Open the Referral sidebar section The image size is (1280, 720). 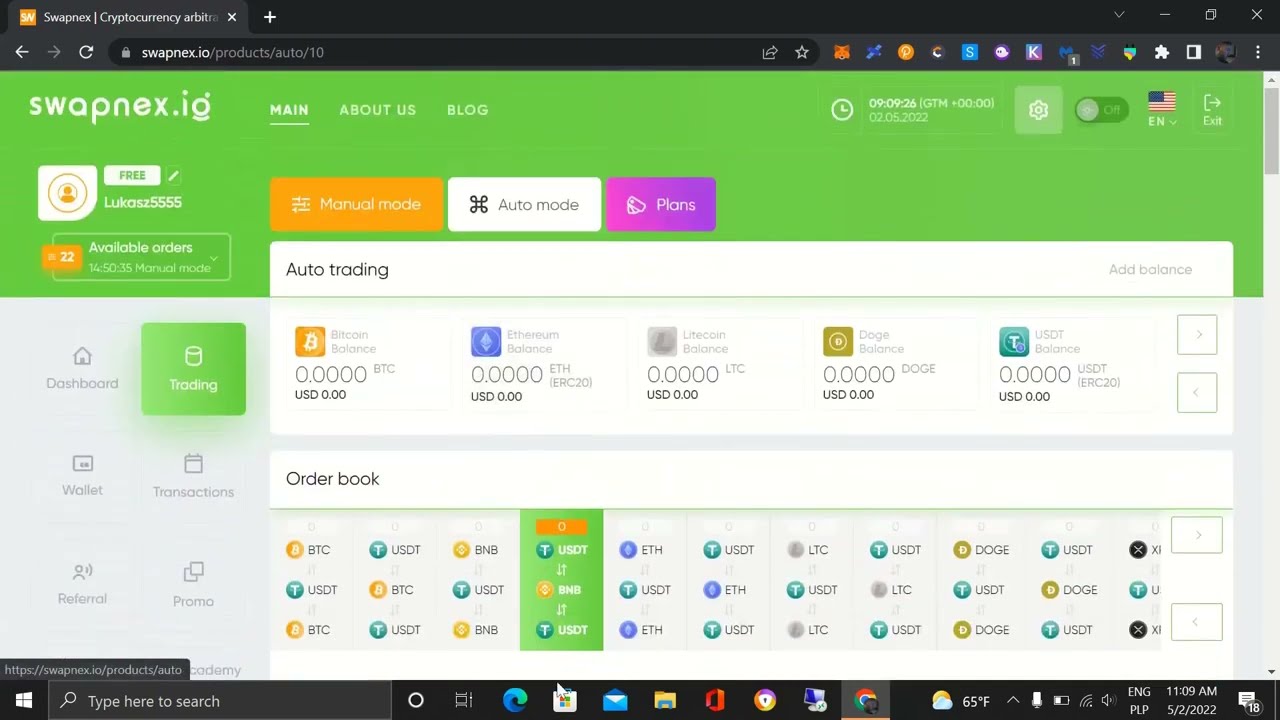82,585
